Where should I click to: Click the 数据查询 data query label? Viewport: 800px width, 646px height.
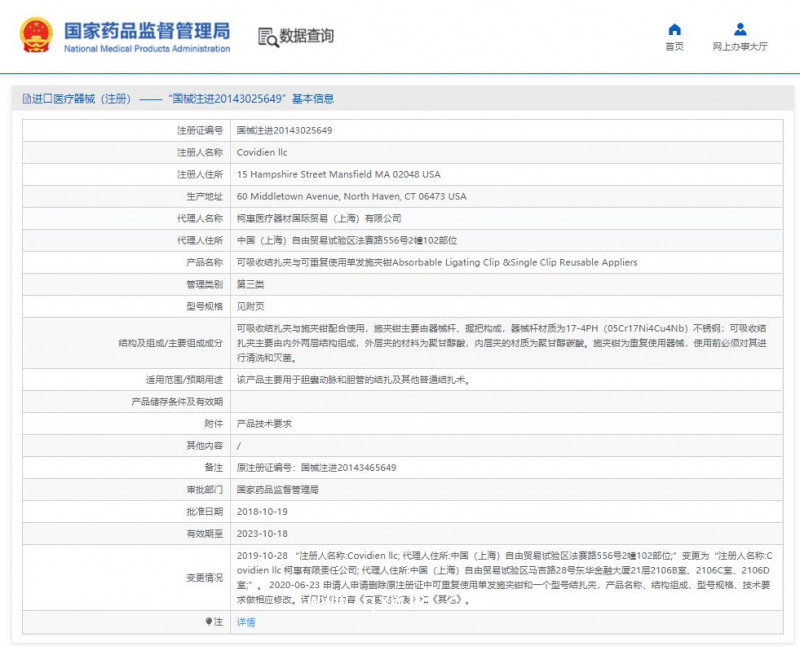306,37
